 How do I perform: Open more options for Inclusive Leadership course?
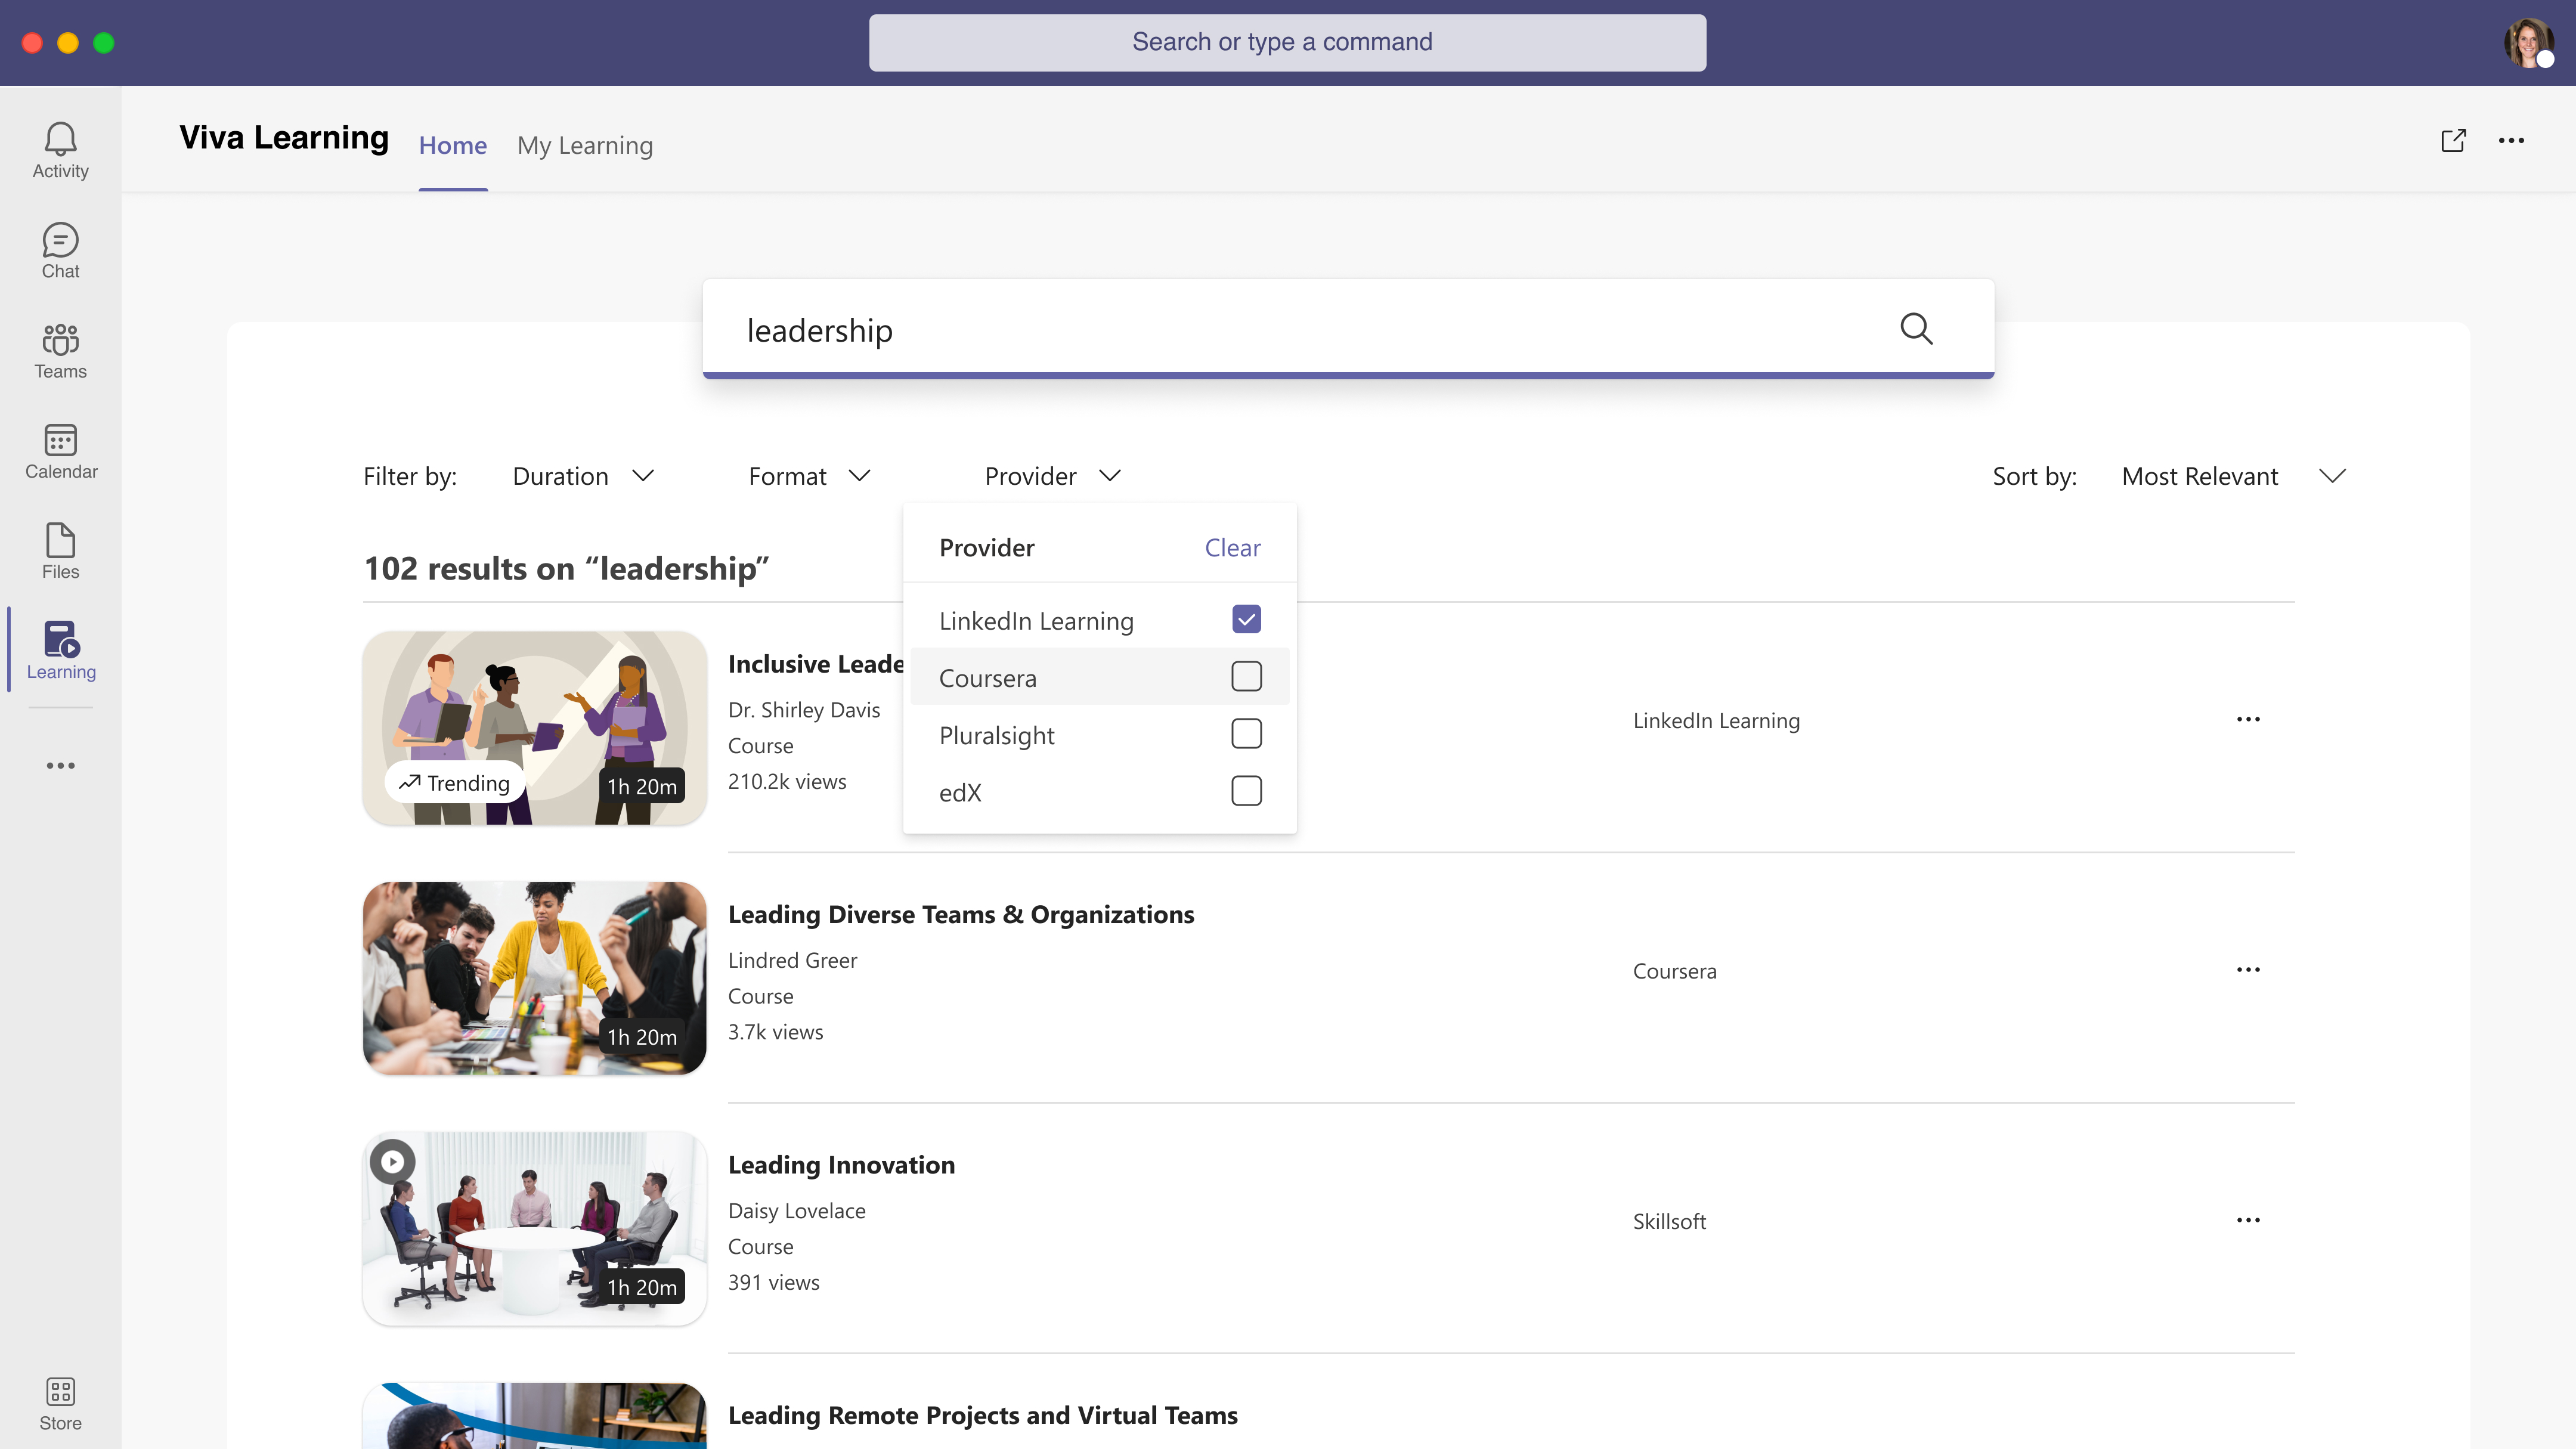[x=2248, y=720]
